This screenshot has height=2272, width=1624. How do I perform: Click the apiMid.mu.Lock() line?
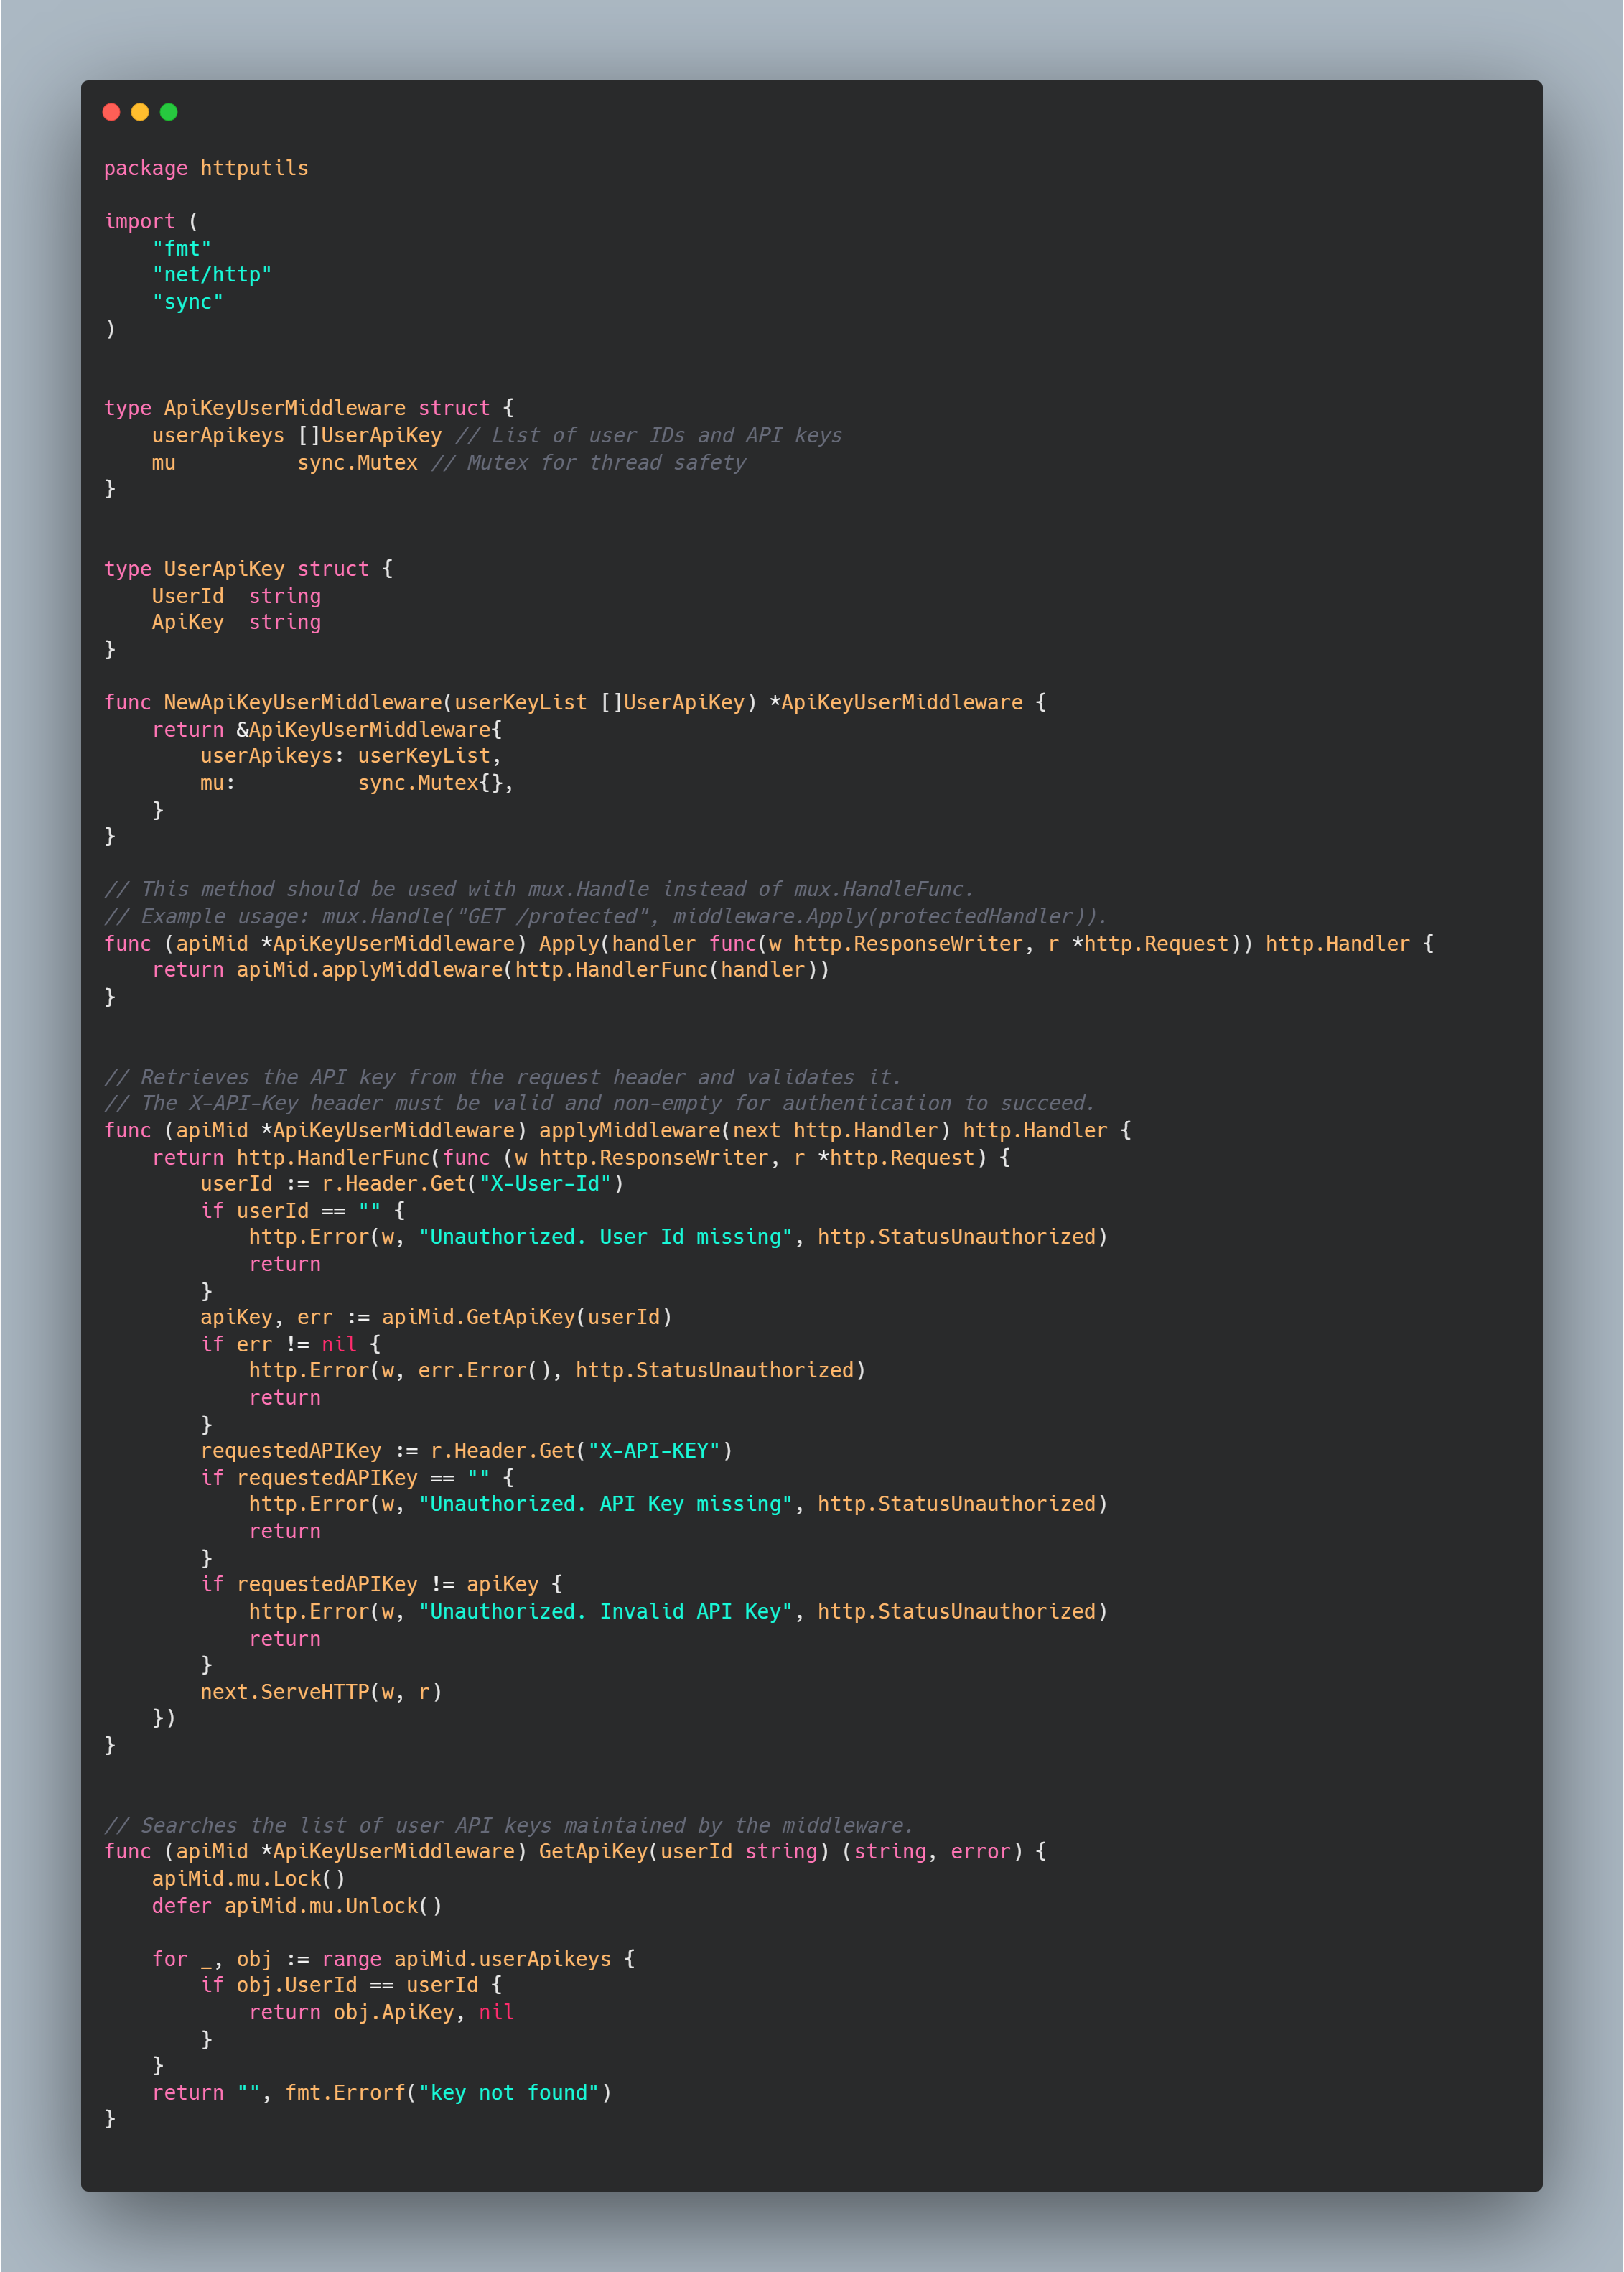tap(248, 1878)
